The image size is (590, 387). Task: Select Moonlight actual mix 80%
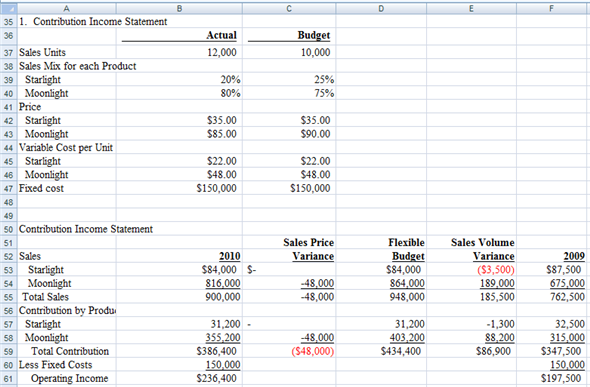[x=230, y=93]
